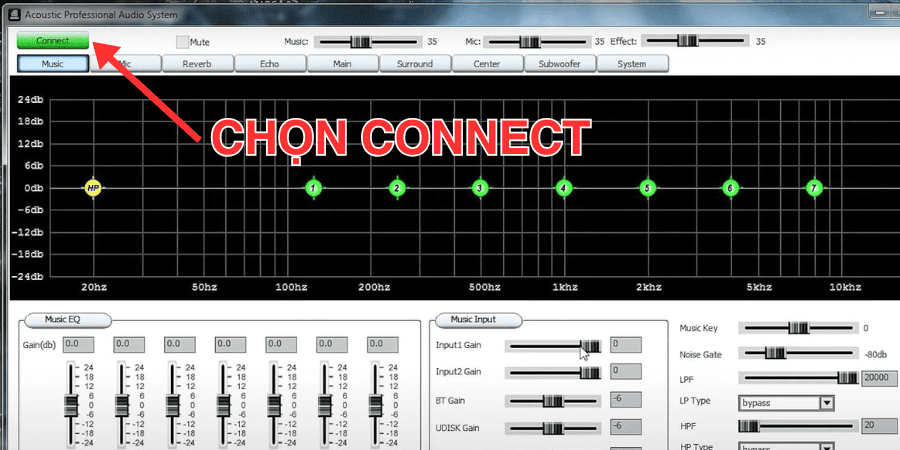Click the UDISK Gain value field
Image resolution: width=900 pixels, height=450 pixels.
coord(626,426)
